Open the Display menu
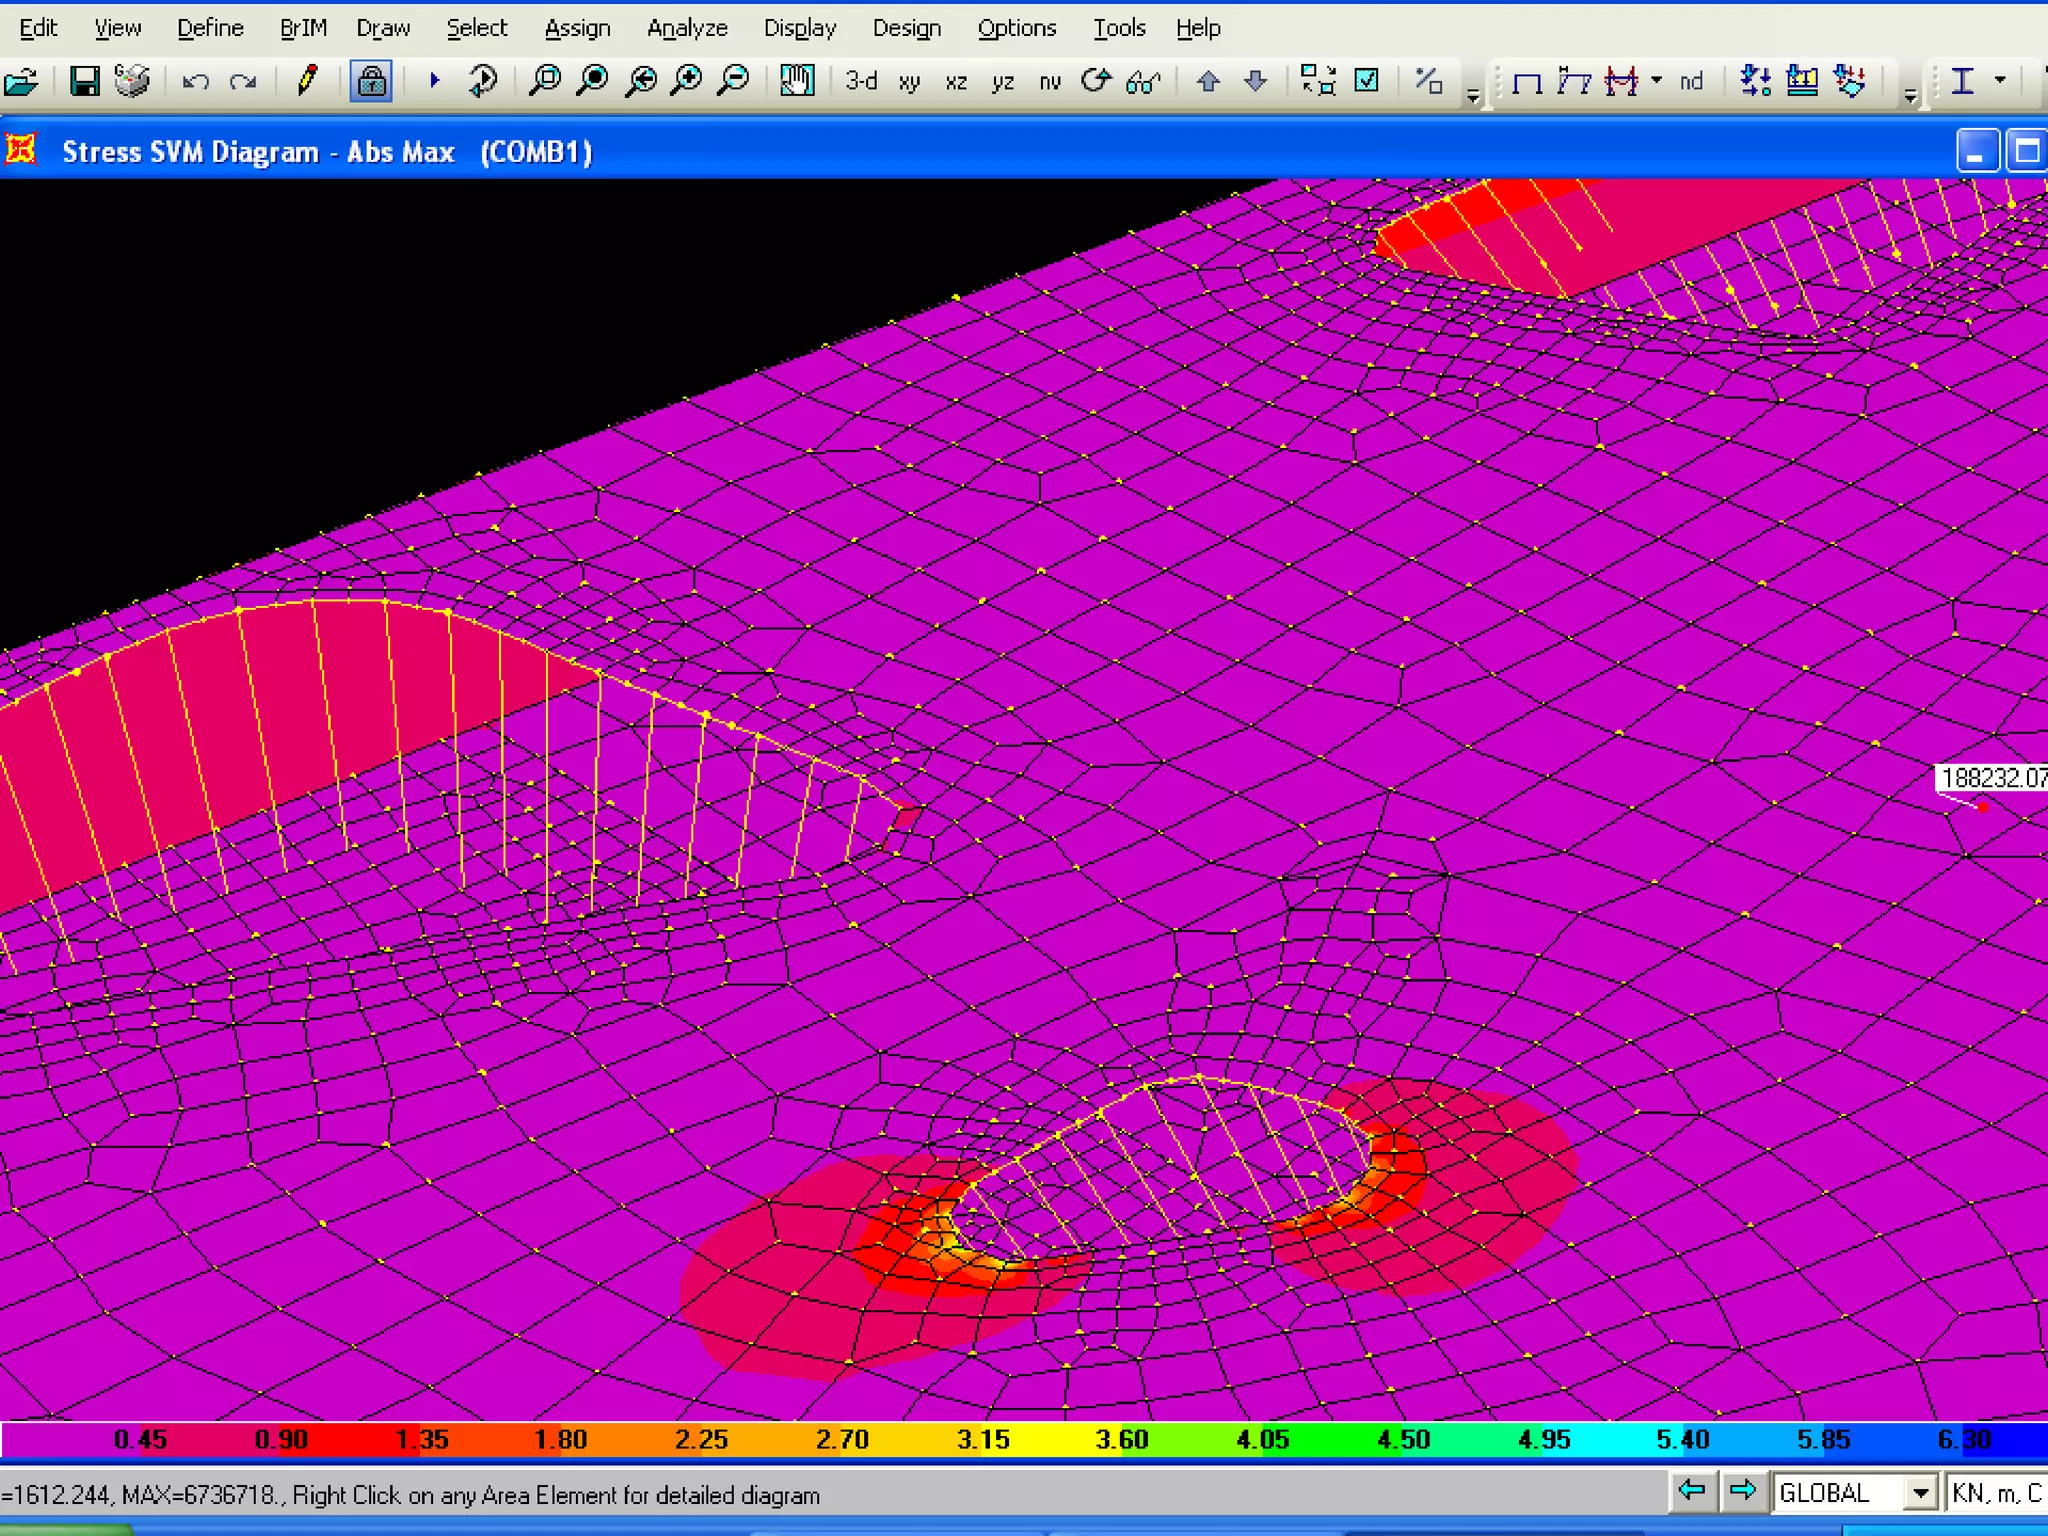The image size is (2048, 1536). (x=799, y=28)
